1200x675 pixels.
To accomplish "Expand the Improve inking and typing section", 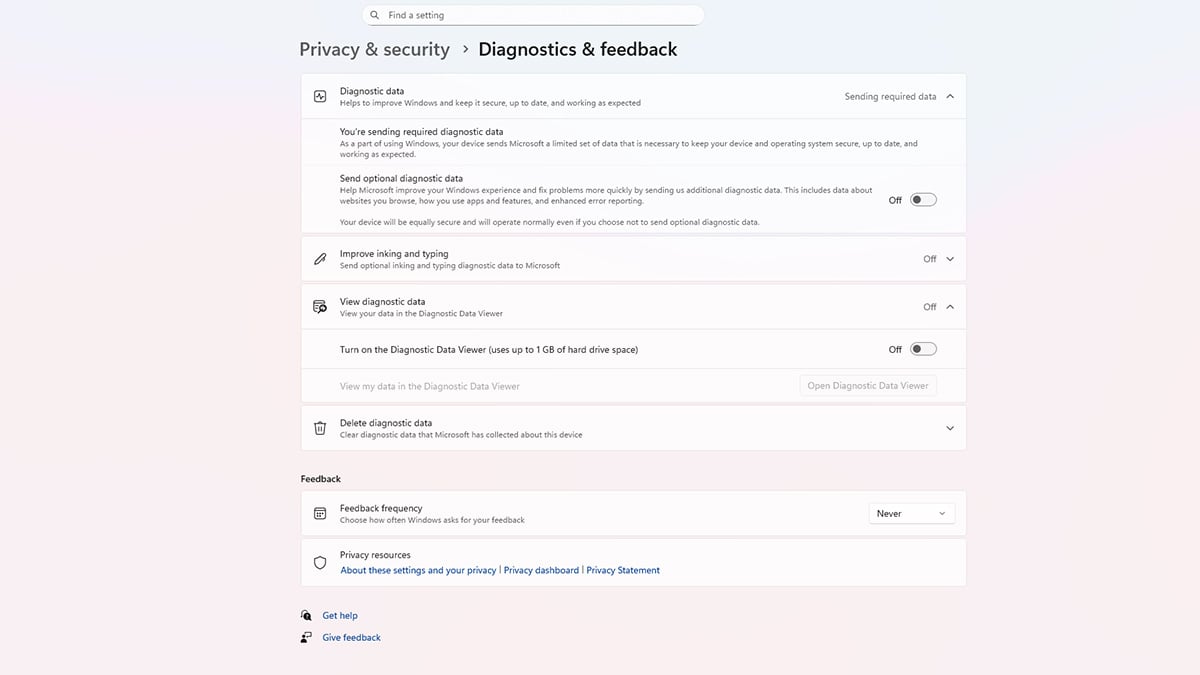I will click(951, 258).
